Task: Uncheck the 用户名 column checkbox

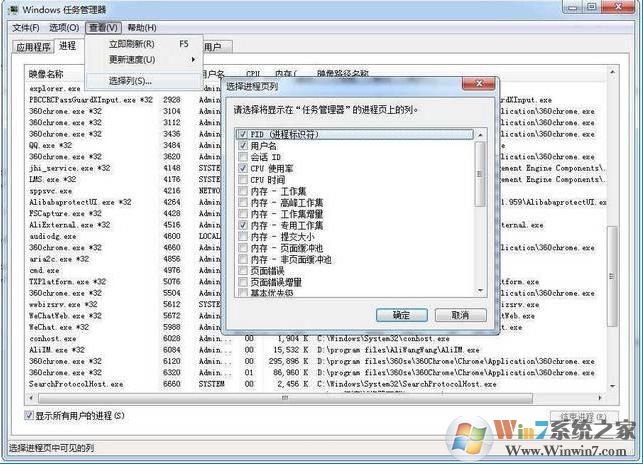Action: 243,146
